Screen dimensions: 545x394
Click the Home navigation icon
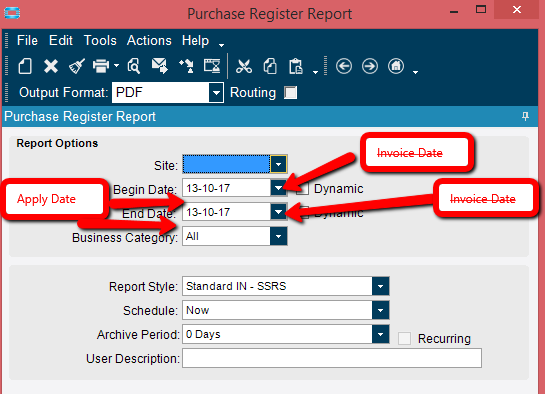click(x=396, y=66)
